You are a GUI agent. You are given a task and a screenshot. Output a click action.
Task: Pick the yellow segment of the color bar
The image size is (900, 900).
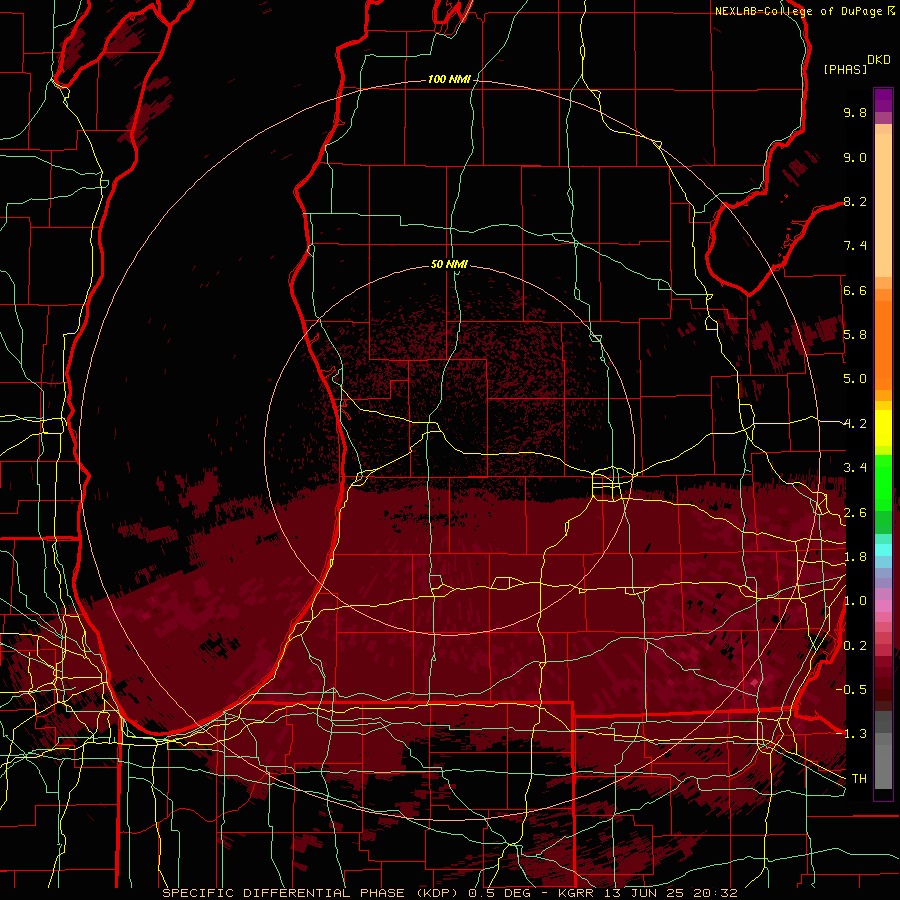(883, 428)
